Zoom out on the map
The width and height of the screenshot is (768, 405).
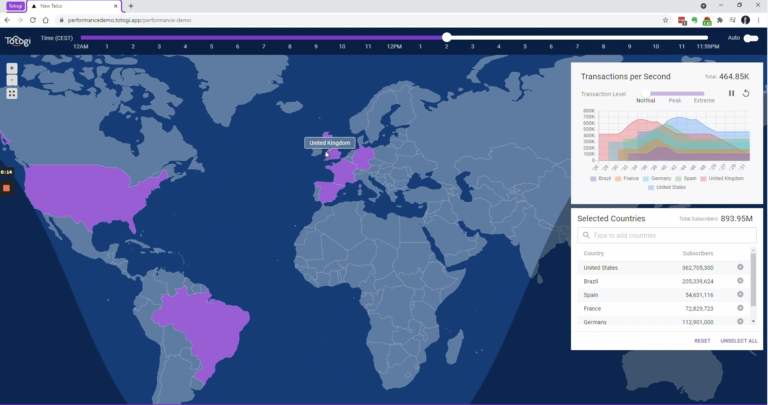[x=11, y=81]
